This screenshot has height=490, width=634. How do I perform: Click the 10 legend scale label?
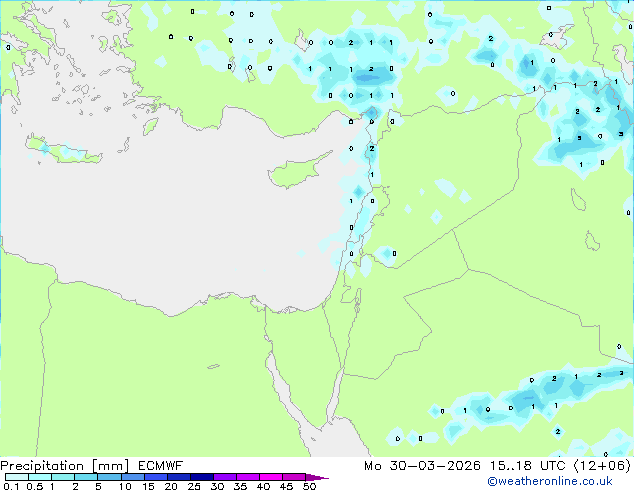125,486
